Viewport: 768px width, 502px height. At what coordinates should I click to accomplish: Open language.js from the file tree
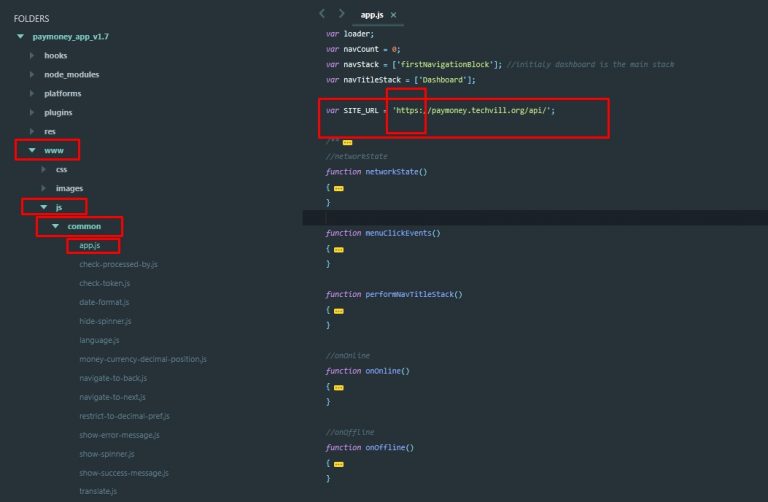(x=100, y=340)
